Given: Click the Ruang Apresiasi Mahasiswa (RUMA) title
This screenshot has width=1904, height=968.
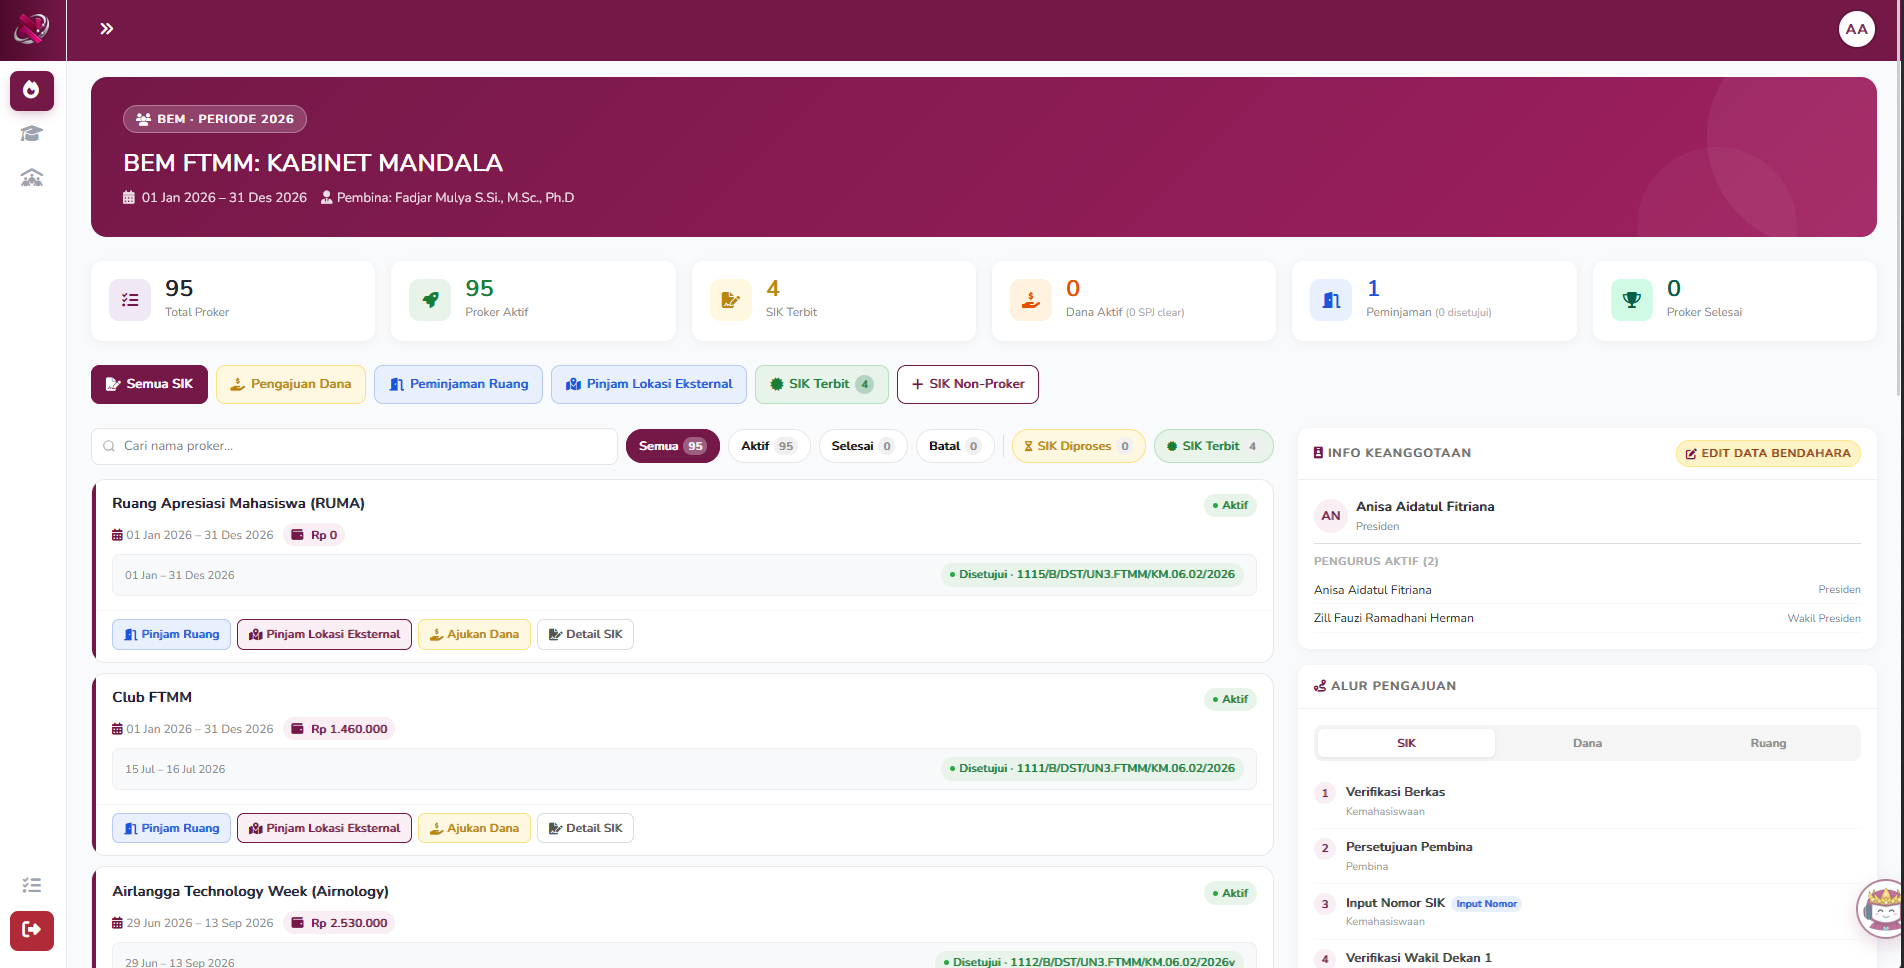Looking at the screenshot, I should click(238, 503).
